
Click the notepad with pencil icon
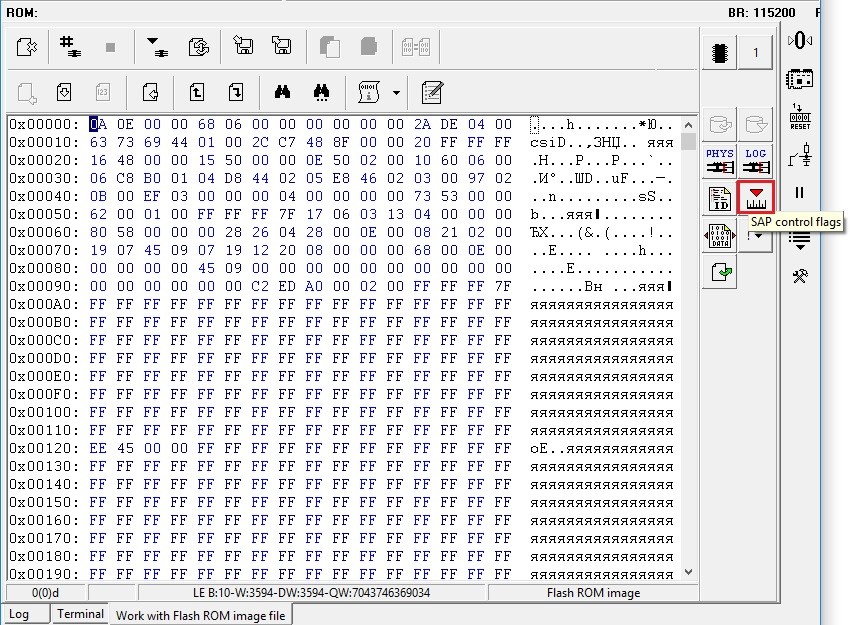pyautogui.click(x=432, y=92)
